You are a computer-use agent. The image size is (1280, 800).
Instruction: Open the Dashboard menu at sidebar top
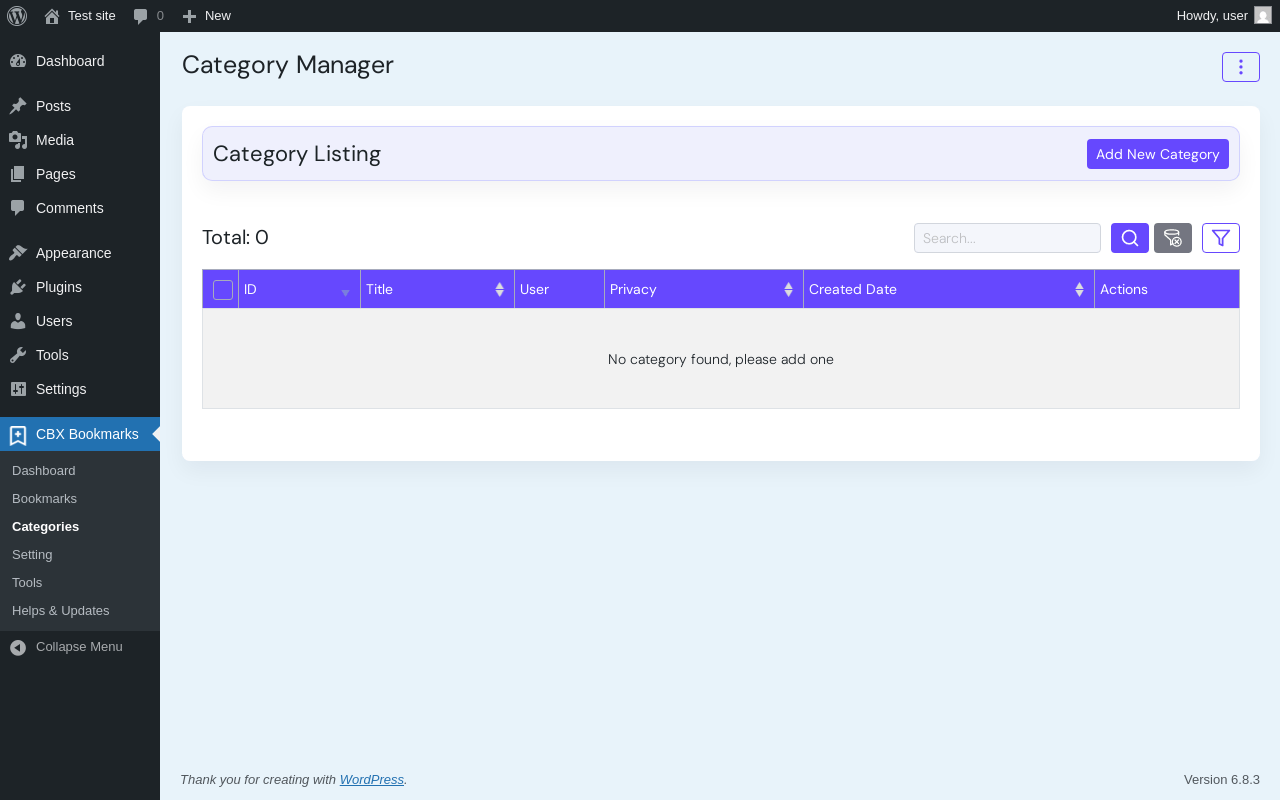80,61
